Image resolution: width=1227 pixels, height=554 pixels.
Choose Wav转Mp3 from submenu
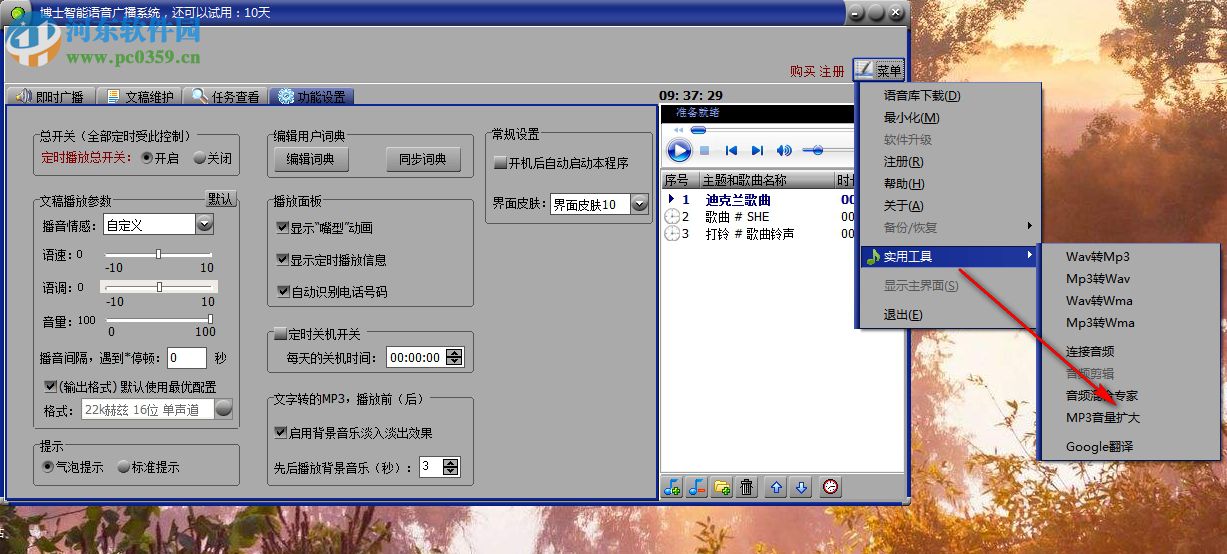tap(1097, 257)
